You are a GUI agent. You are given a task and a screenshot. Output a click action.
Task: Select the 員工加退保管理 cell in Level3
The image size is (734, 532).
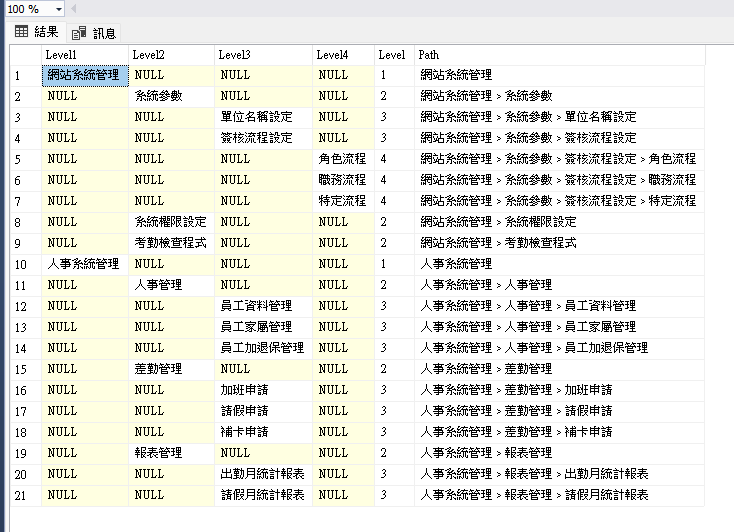click(264, 348)
